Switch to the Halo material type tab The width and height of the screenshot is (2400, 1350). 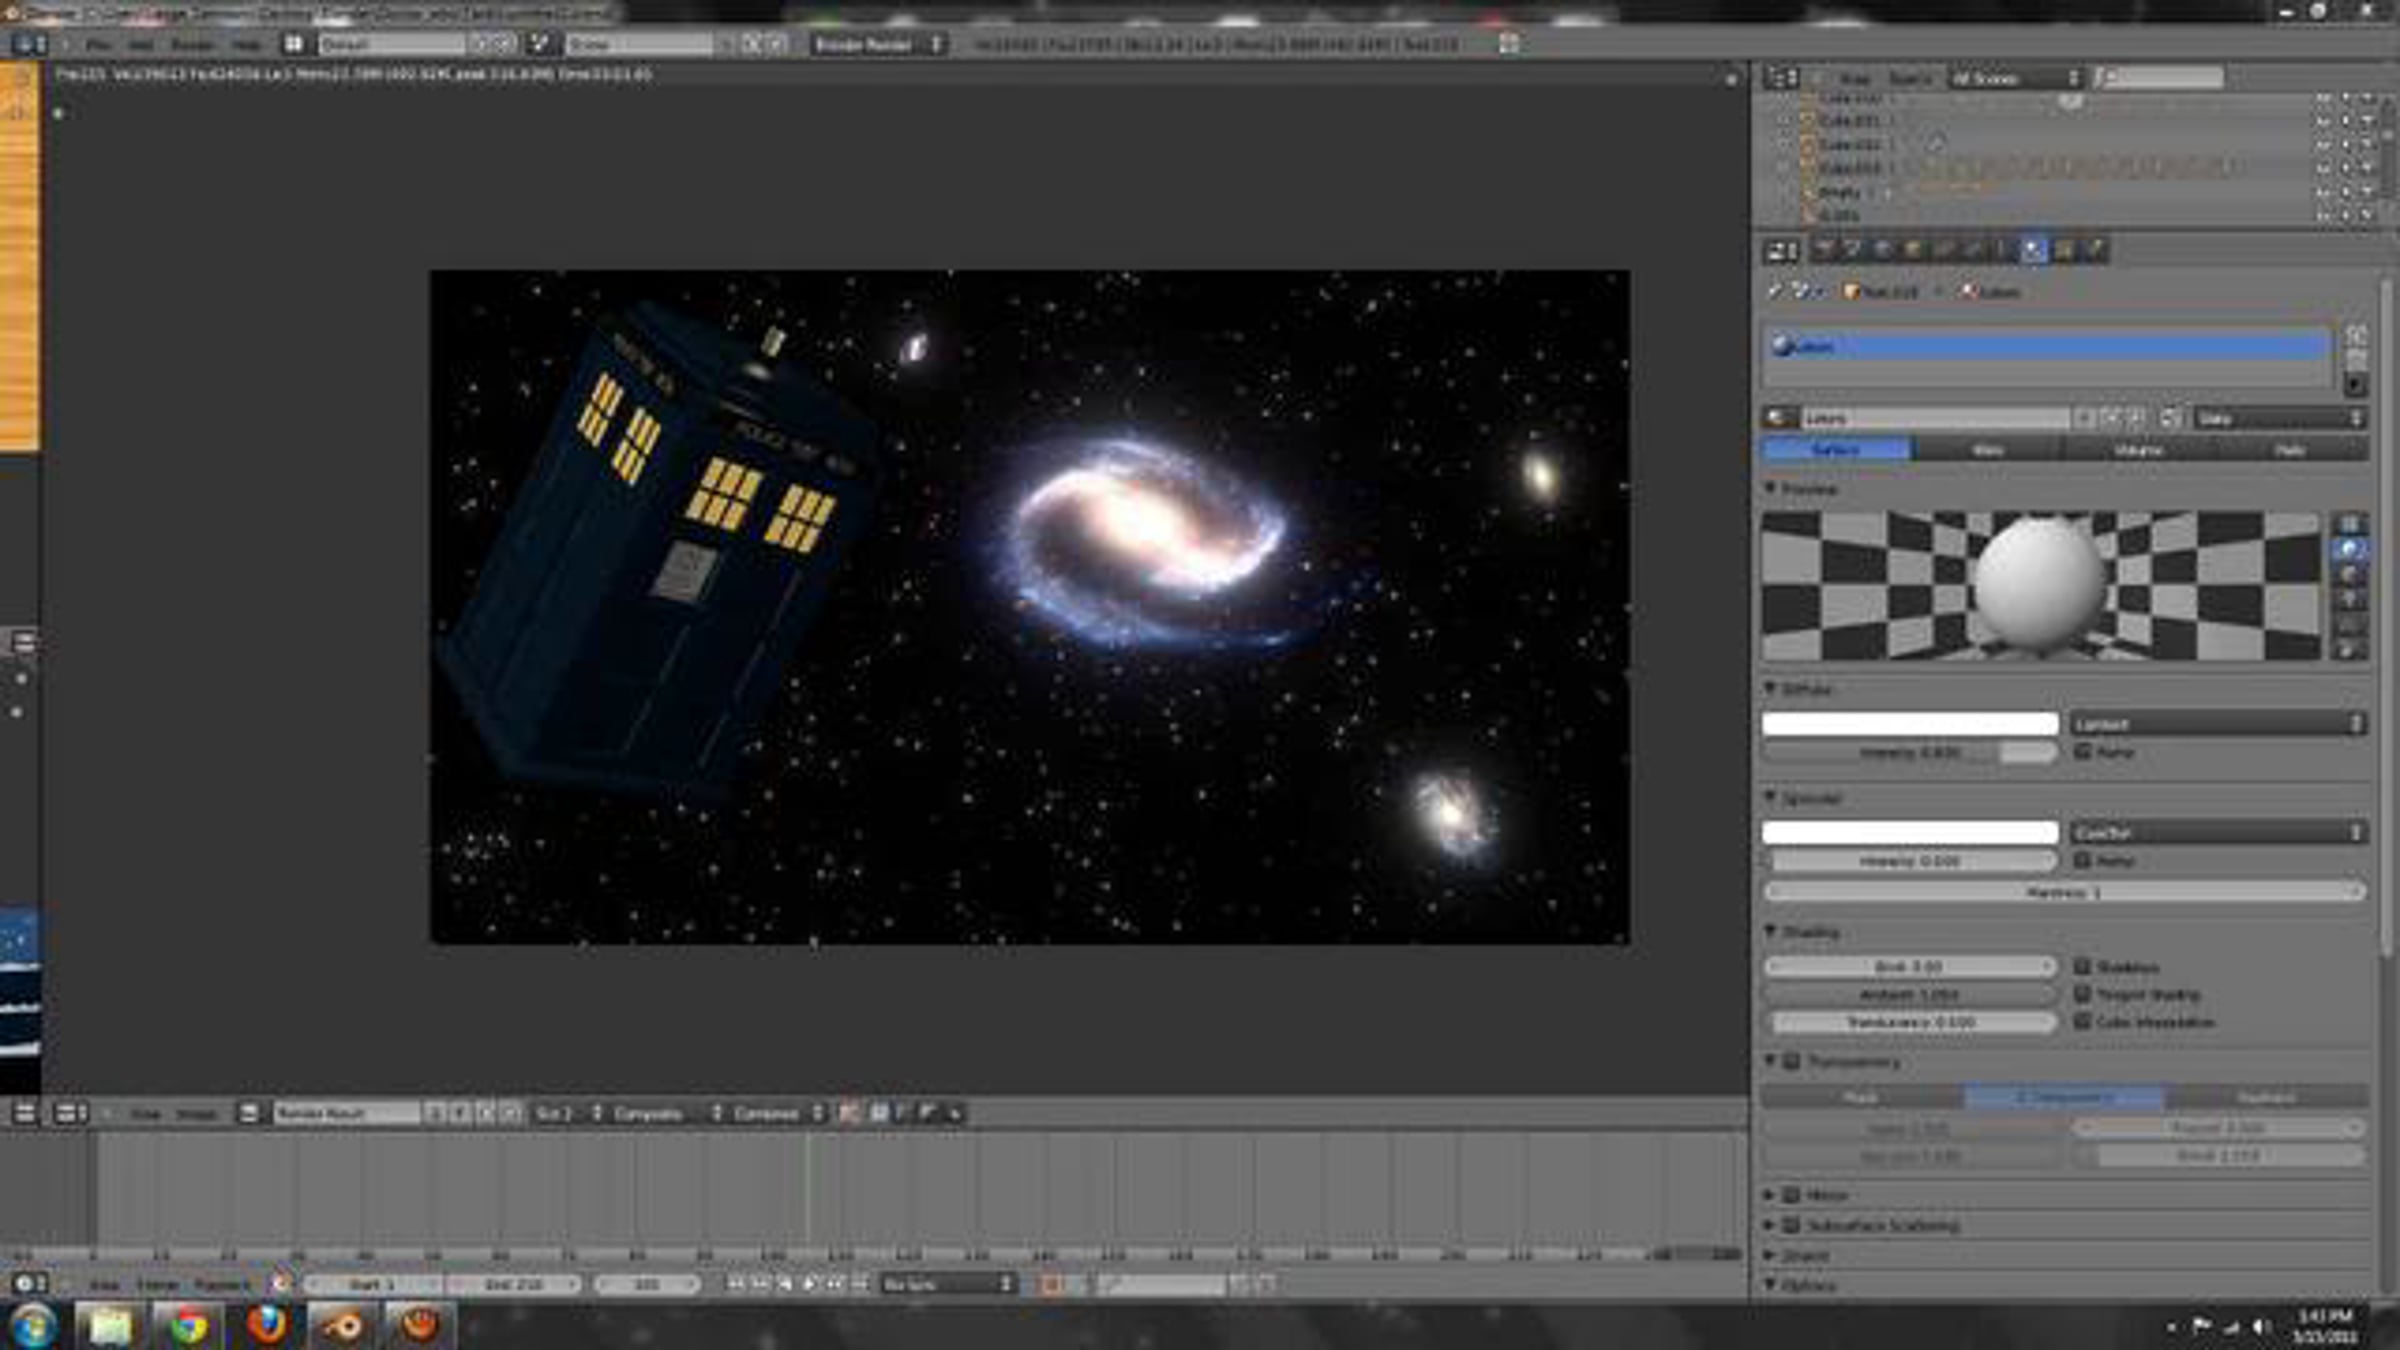pos(2290,450)
